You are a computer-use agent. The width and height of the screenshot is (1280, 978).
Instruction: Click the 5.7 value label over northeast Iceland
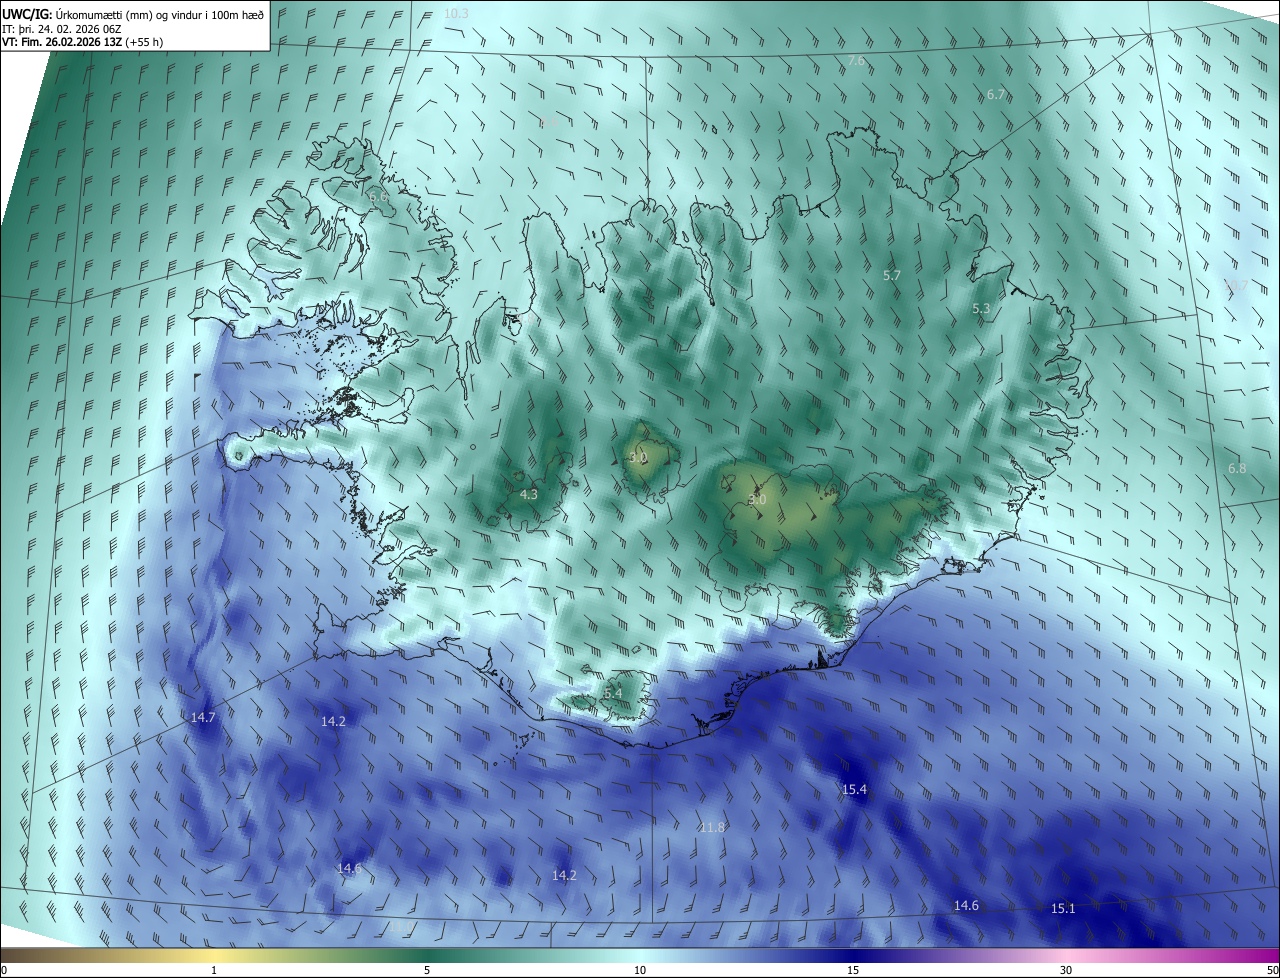point(893,275)
